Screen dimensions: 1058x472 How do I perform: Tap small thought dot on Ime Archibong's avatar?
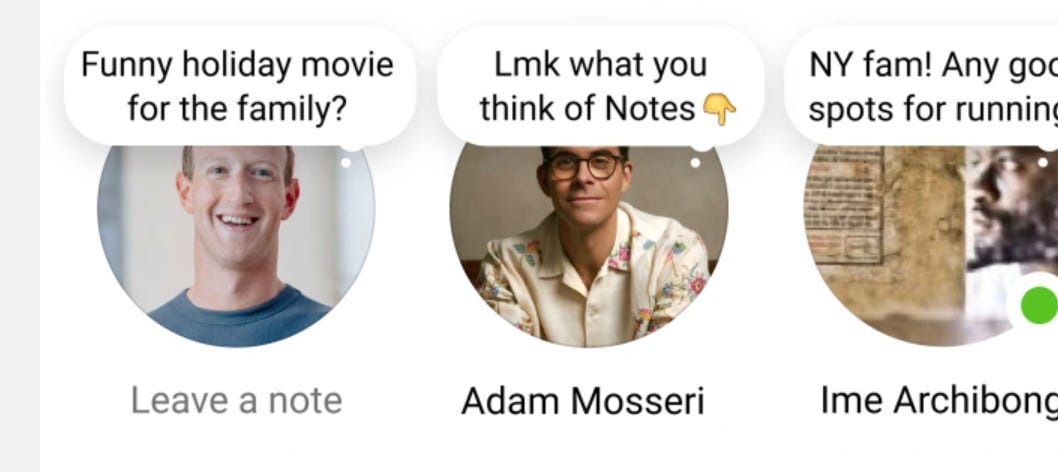[1042, 163]
